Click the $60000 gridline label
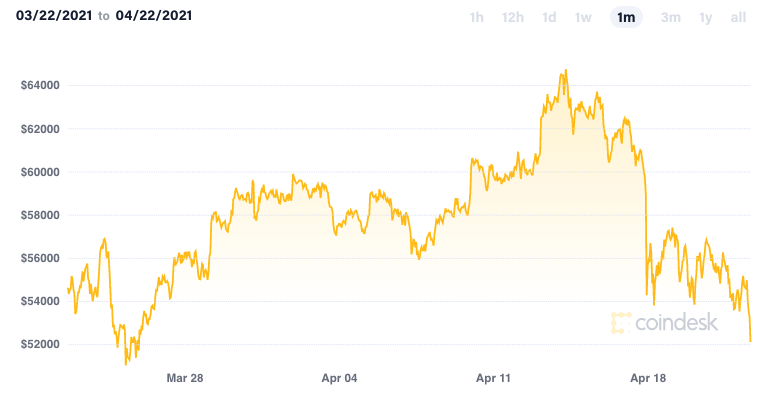 click(x=40, y=172)
